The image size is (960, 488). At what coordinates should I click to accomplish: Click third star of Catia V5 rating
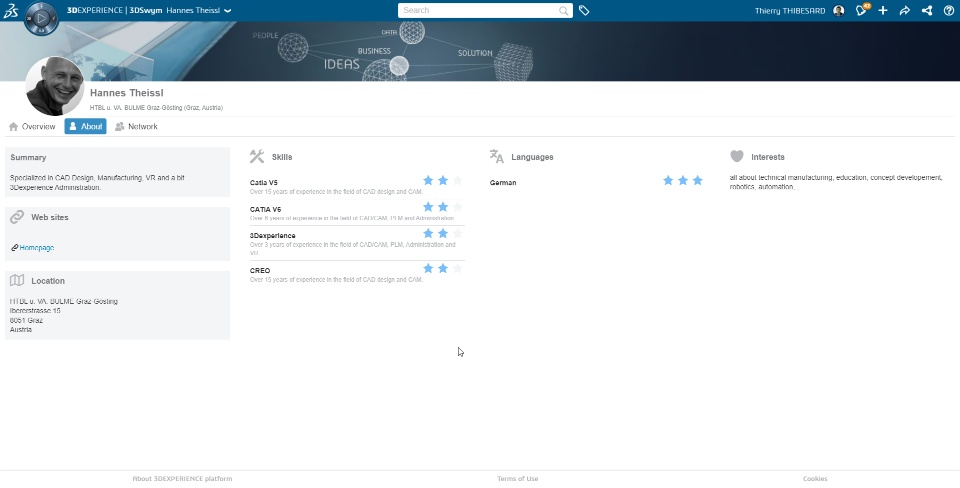tap(457, 180)
